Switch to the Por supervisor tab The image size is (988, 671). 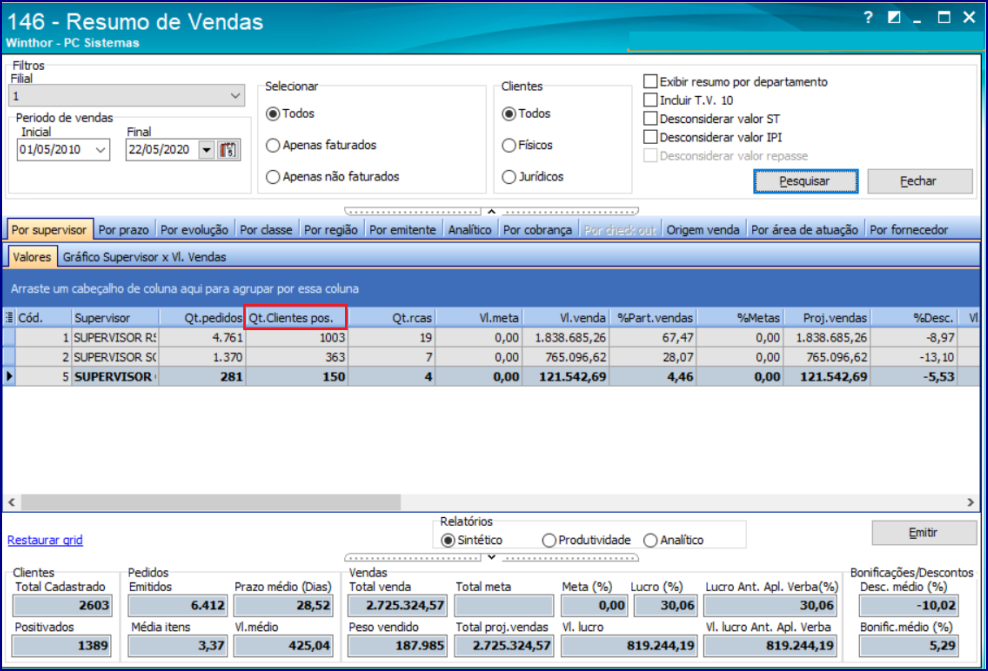pyautogui.click(x=49, y=230)
